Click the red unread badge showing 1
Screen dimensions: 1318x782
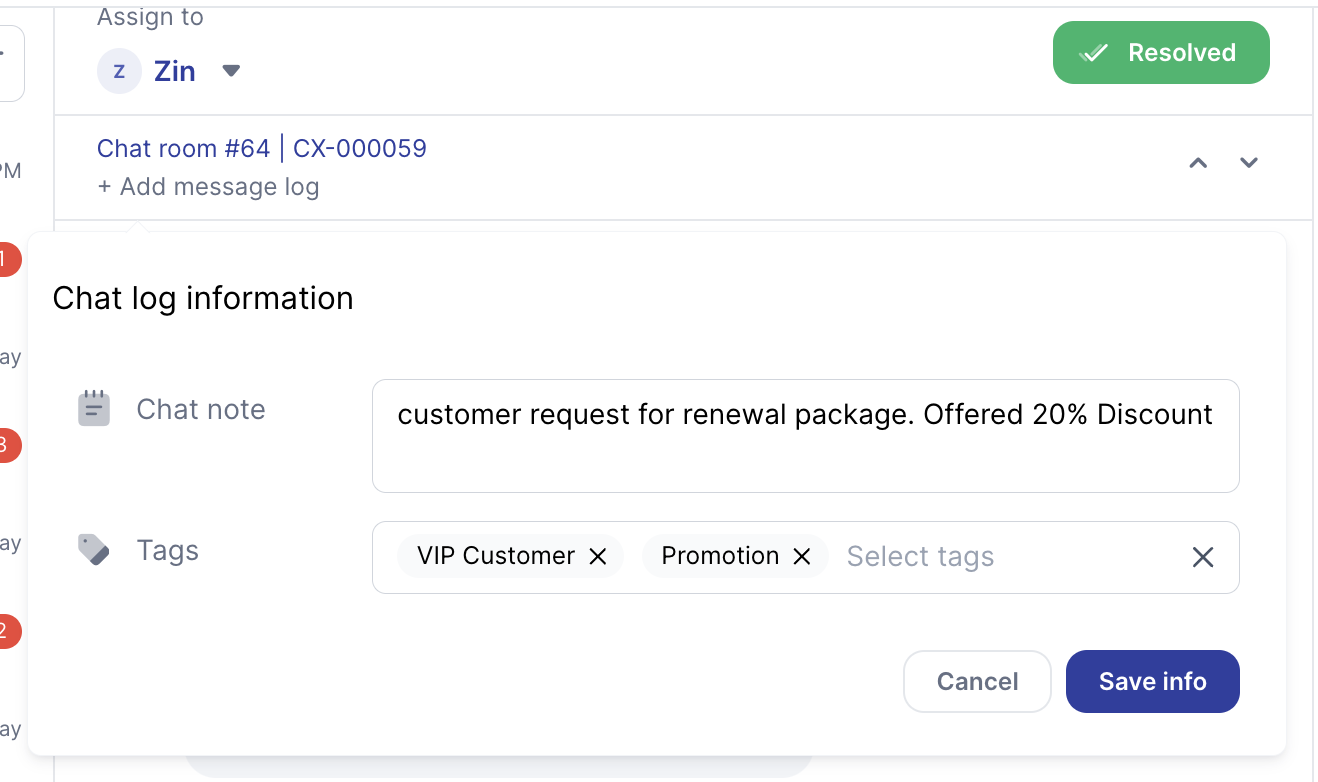tap(5, 259)
